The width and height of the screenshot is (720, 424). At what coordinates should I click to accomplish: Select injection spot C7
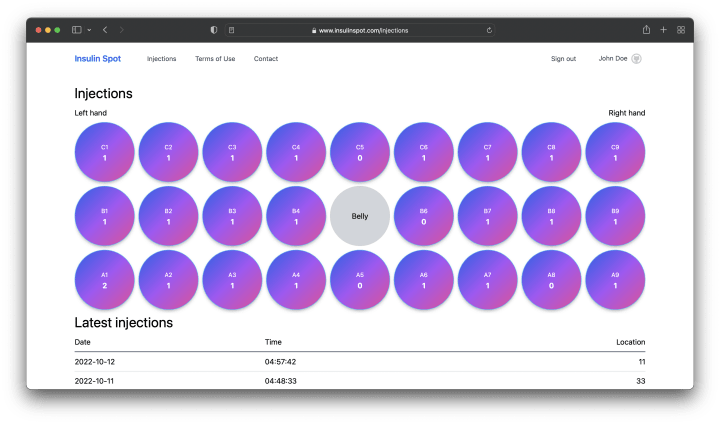488,152
